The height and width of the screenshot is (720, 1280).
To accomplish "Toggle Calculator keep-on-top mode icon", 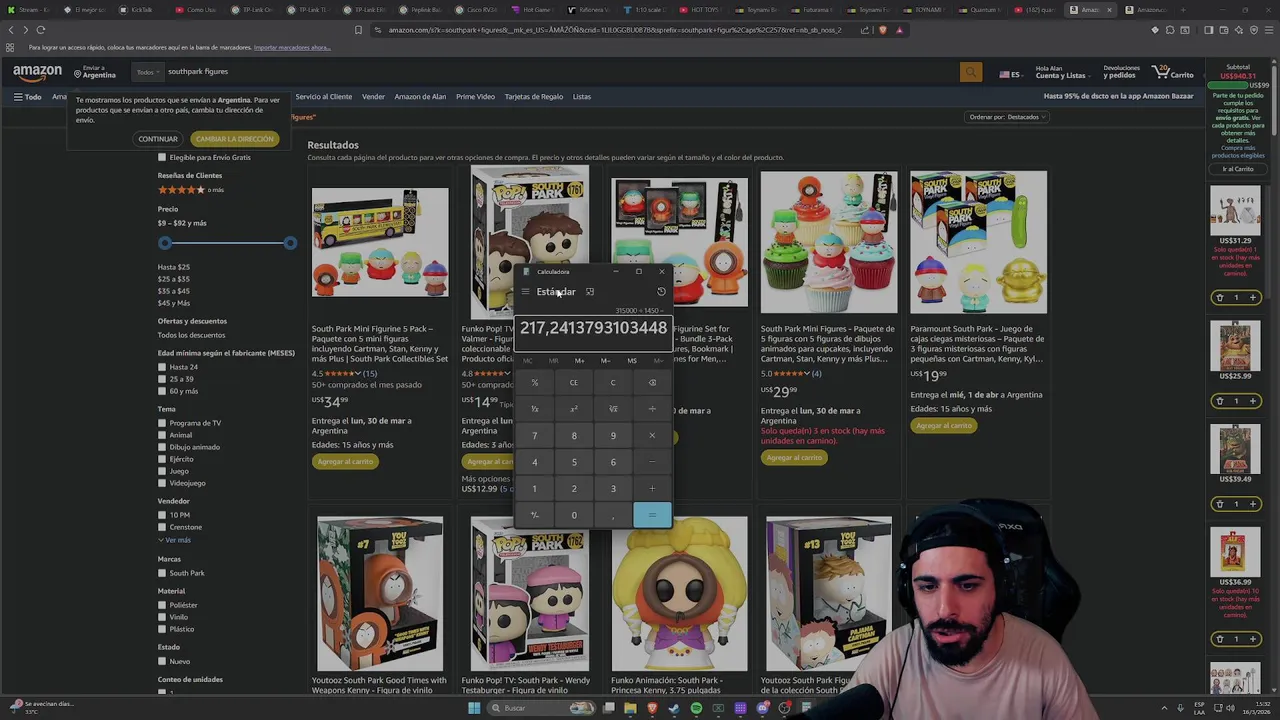I will [x=590, y=292].
